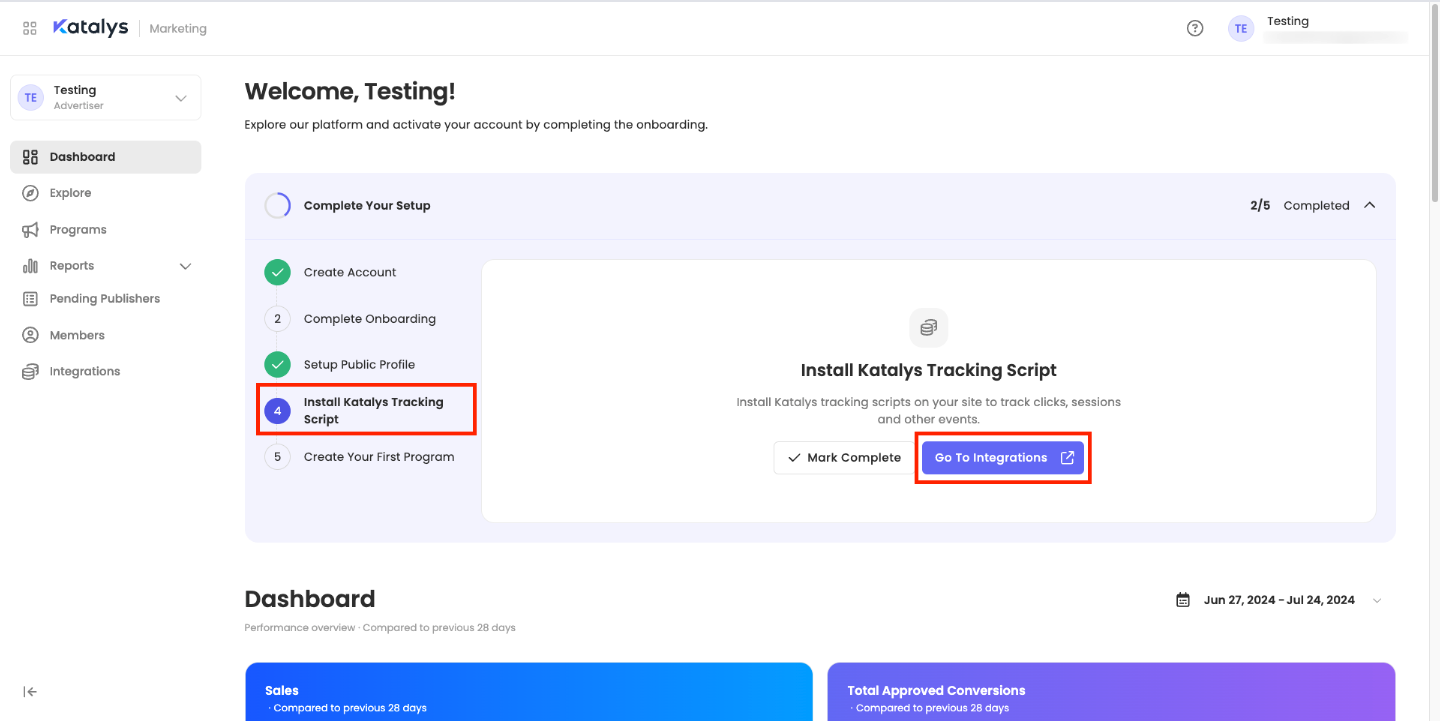Click the Programs megaphone icon

click(30, 230)
